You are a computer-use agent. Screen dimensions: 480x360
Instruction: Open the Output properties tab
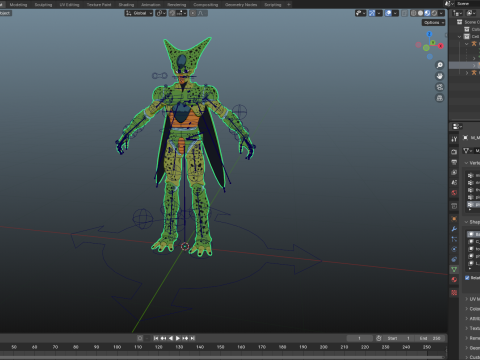click(x=454, y=162)
